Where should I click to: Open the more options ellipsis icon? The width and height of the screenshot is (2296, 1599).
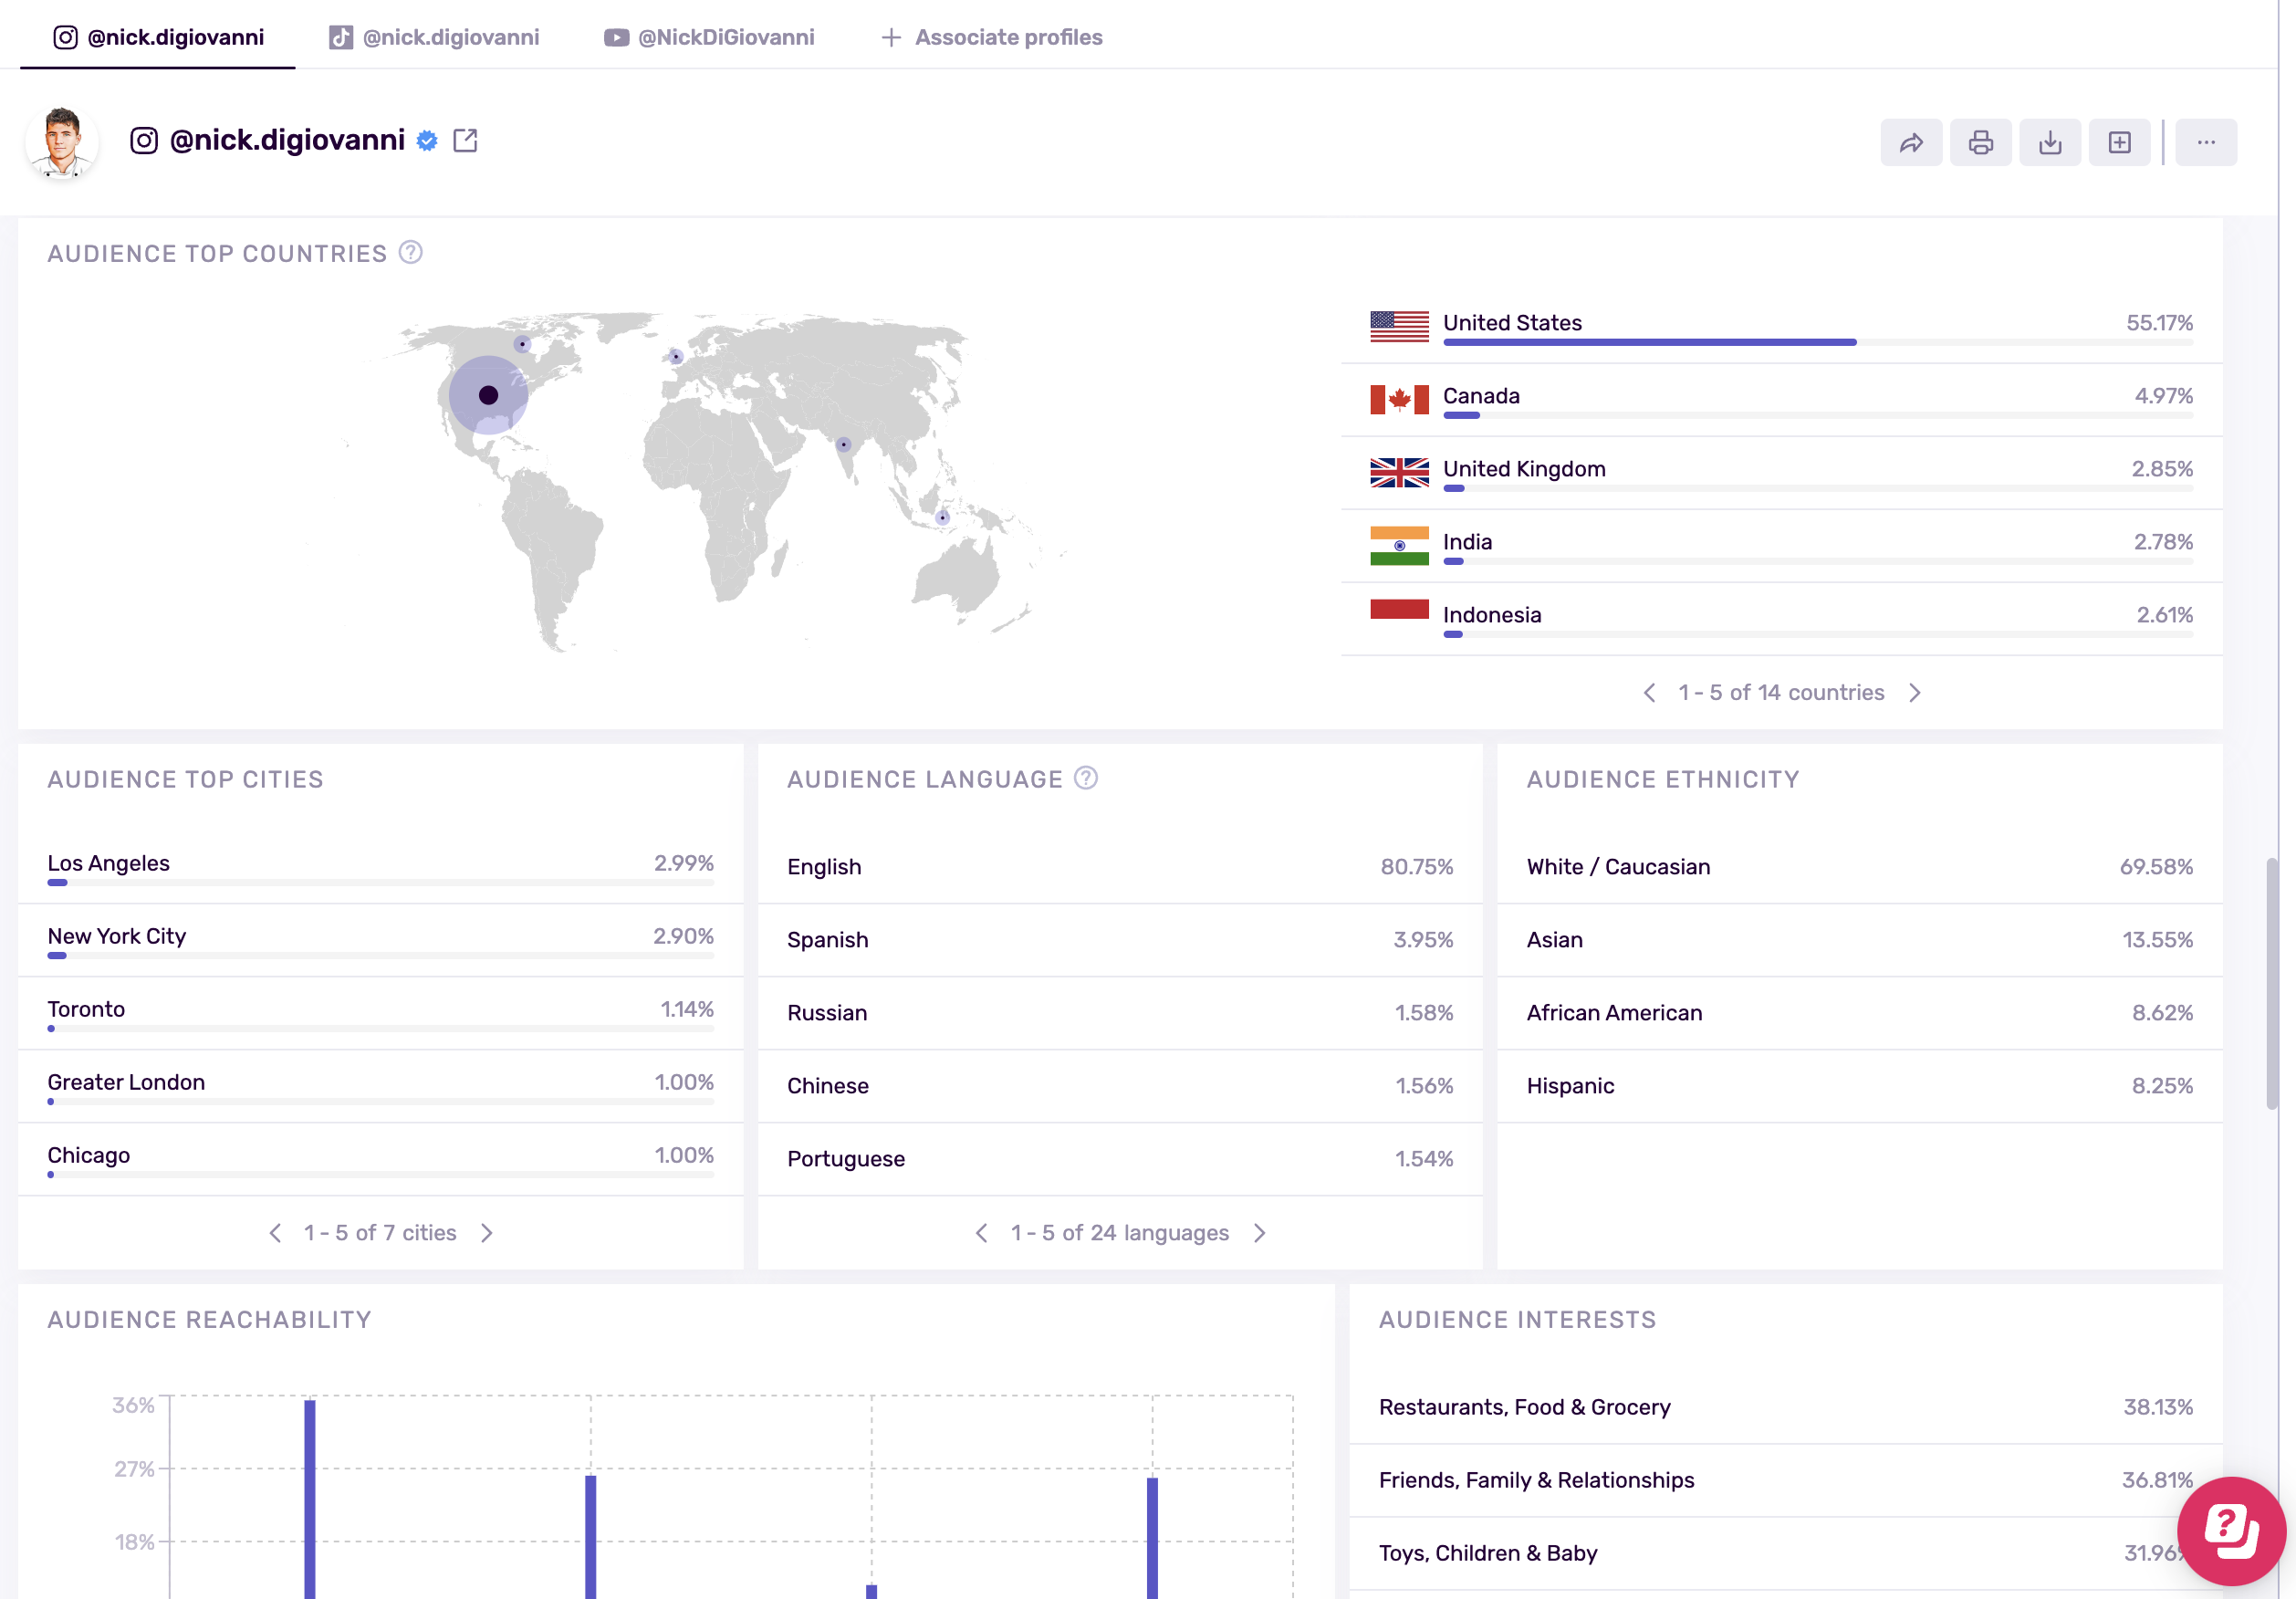point(2206,142)
